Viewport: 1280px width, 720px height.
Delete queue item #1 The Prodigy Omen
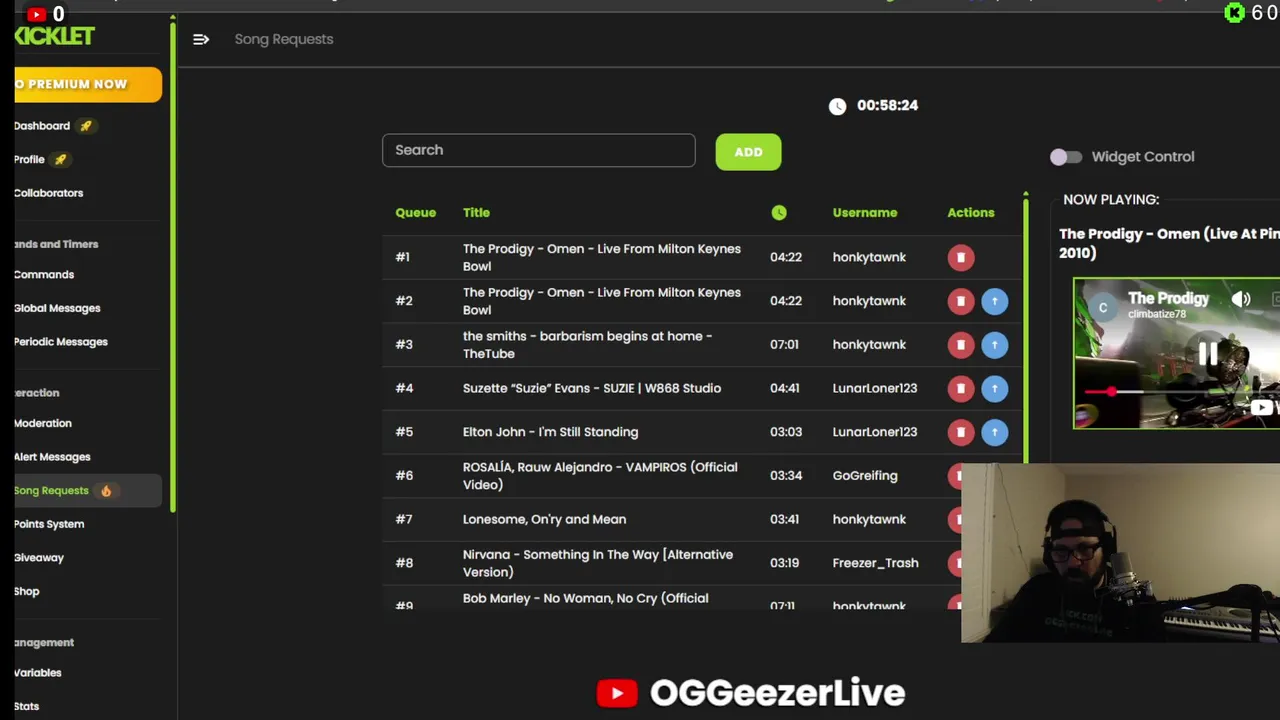(x=960, y=258)
